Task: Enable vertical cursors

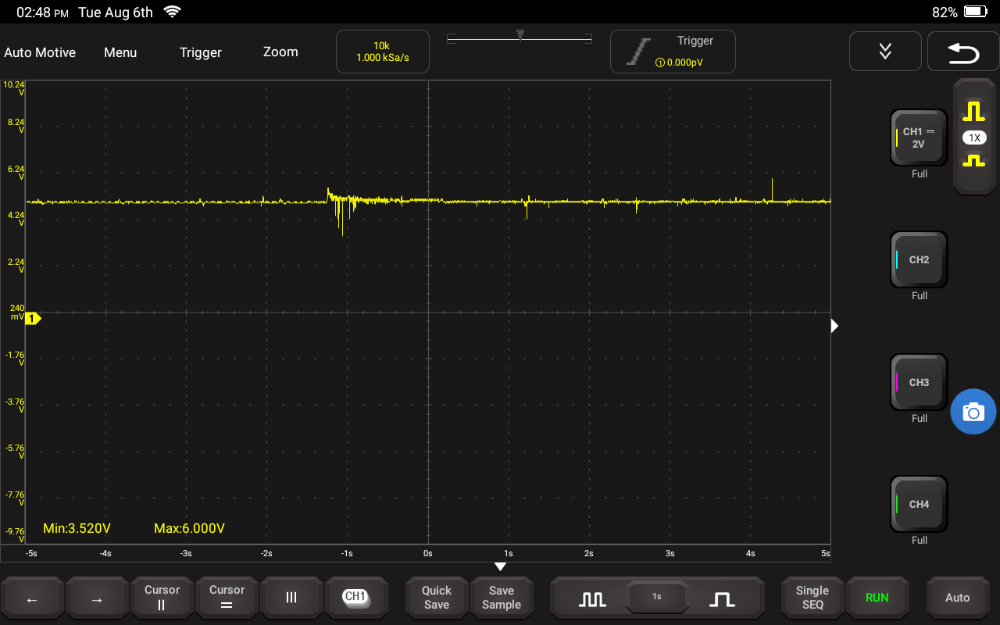Action: point(162,598)
